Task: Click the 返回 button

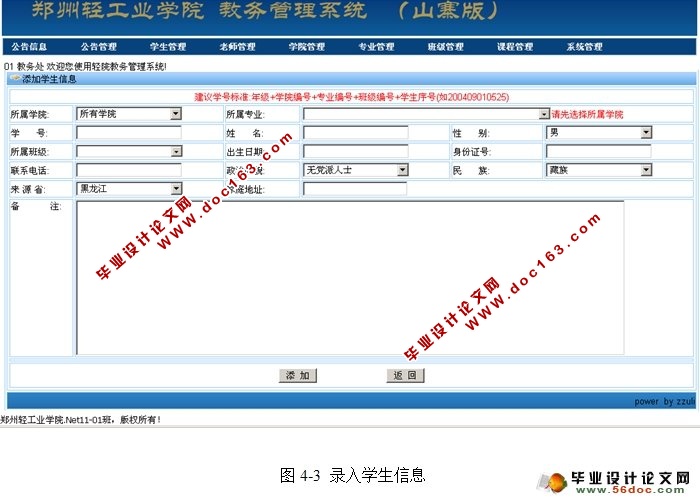Action: click(x=405, y=375)
